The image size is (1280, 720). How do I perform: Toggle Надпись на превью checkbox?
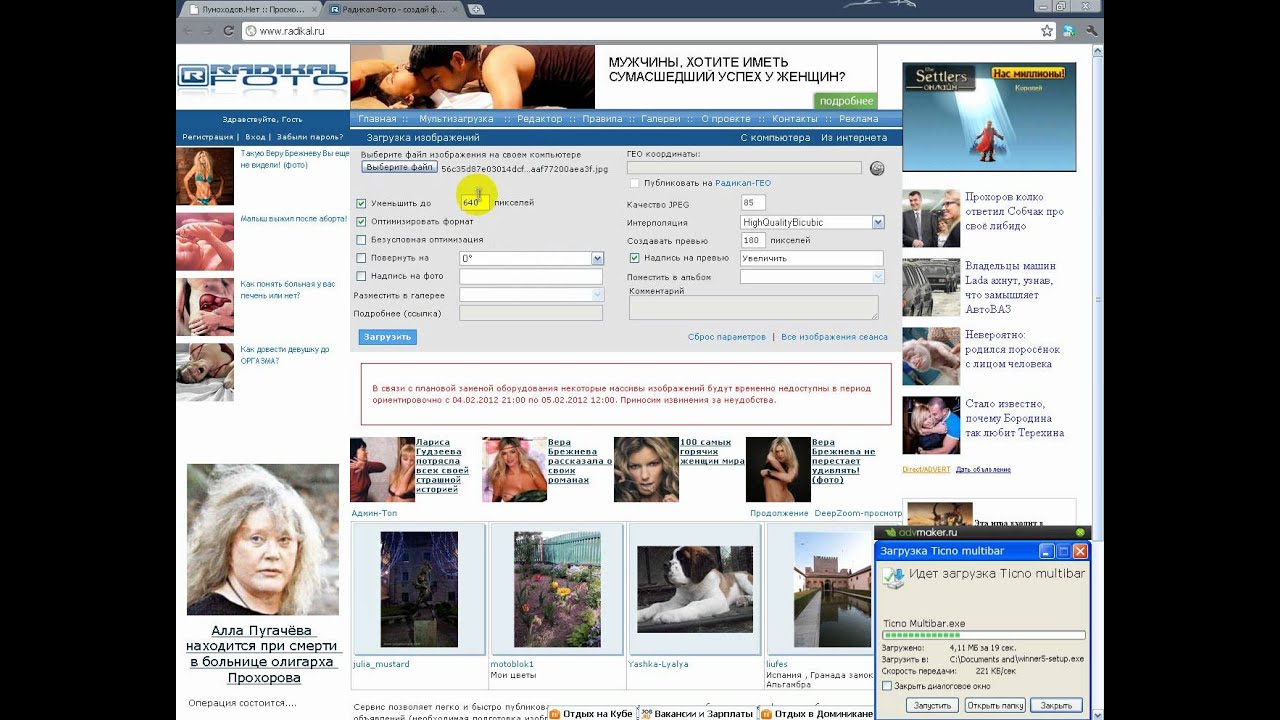tap(635, 258)
